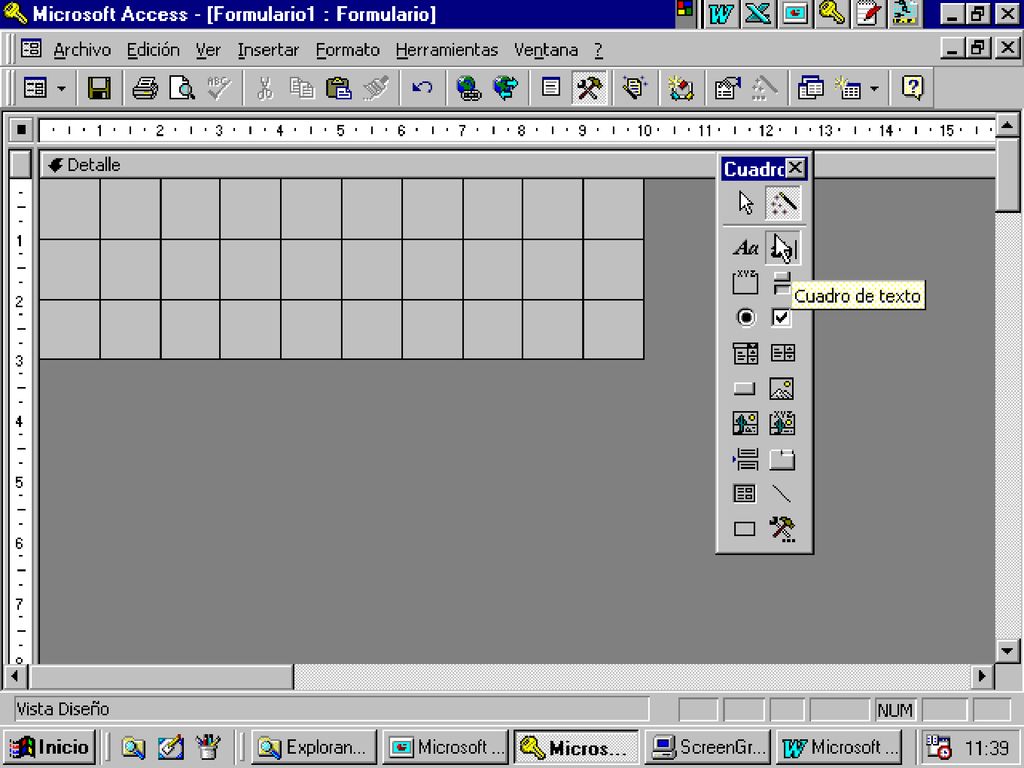Select the Unbound Object Frame tool
Screen dimensions: 1024x768
click(745, 423)
